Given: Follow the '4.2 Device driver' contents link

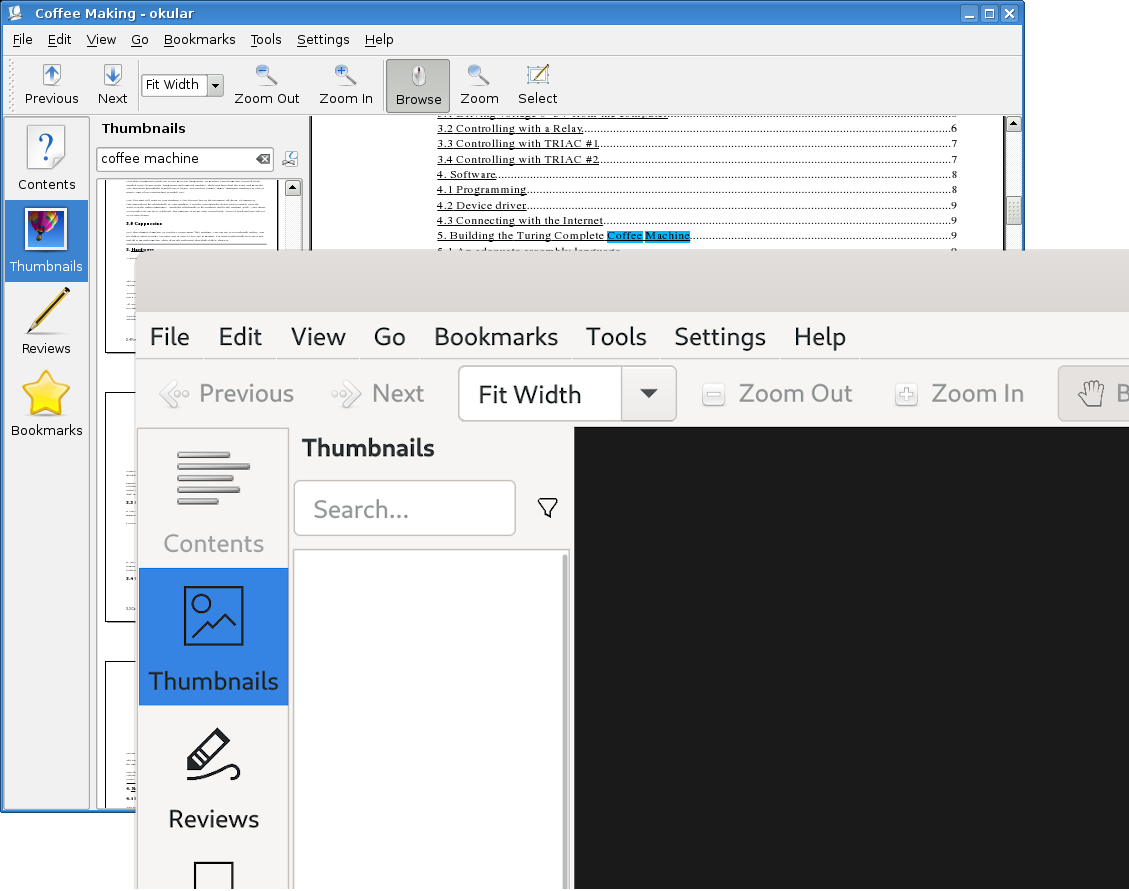Looking at the screenshot, I should pyautogui.click(x=481, y=205).
